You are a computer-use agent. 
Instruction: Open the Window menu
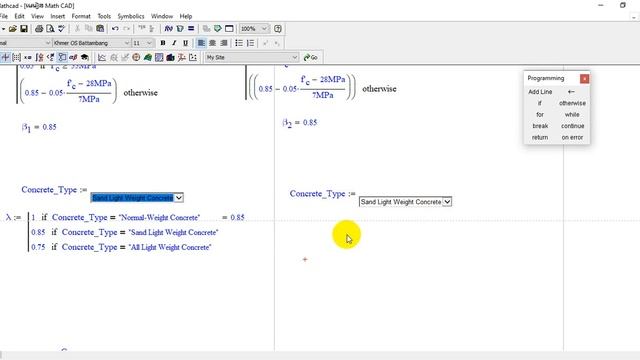pos(162,16)
